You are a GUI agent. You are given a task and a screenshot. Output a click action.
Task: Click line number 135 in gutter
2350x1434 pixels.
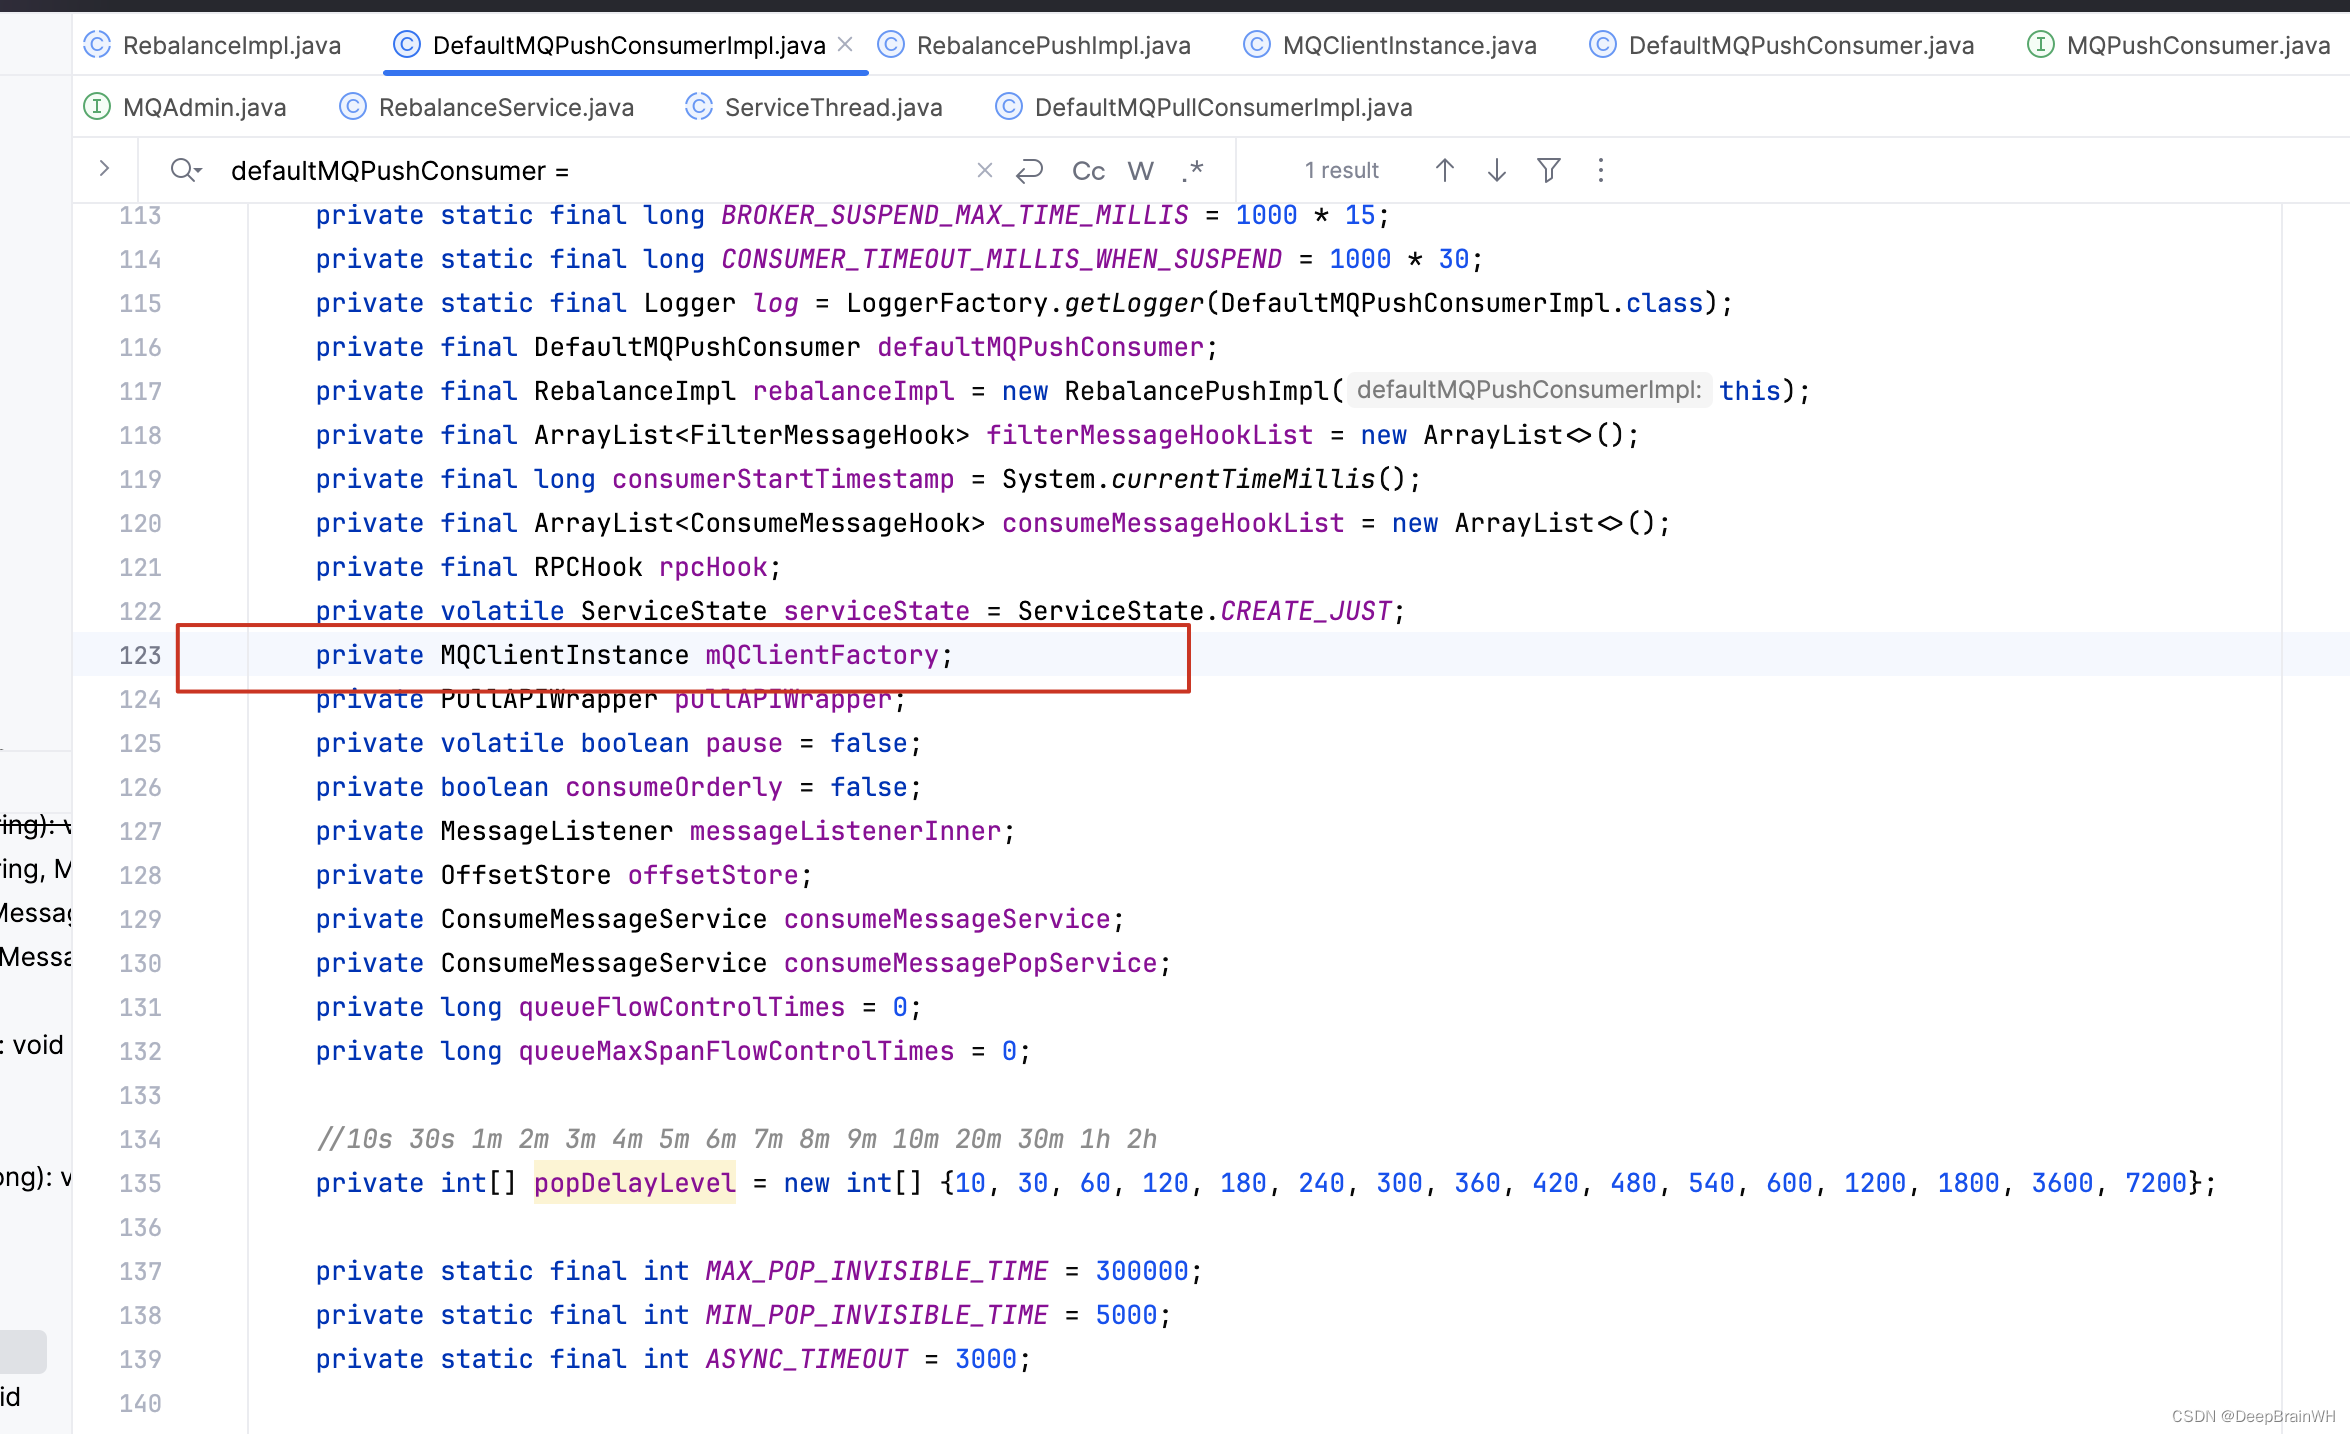click(x=140, y=1183)
